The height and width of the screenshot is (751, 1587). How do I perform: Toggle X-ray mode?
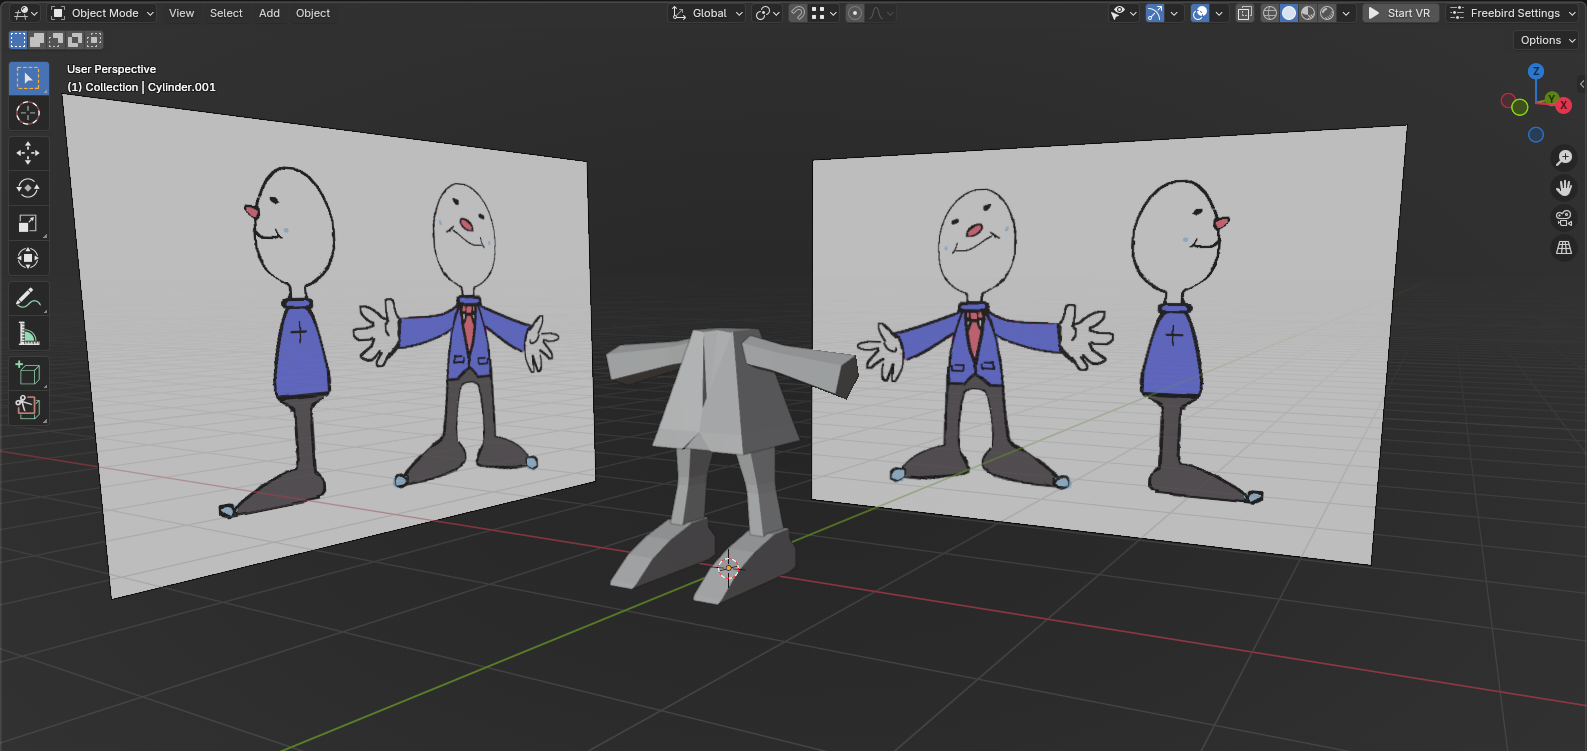1245,13
